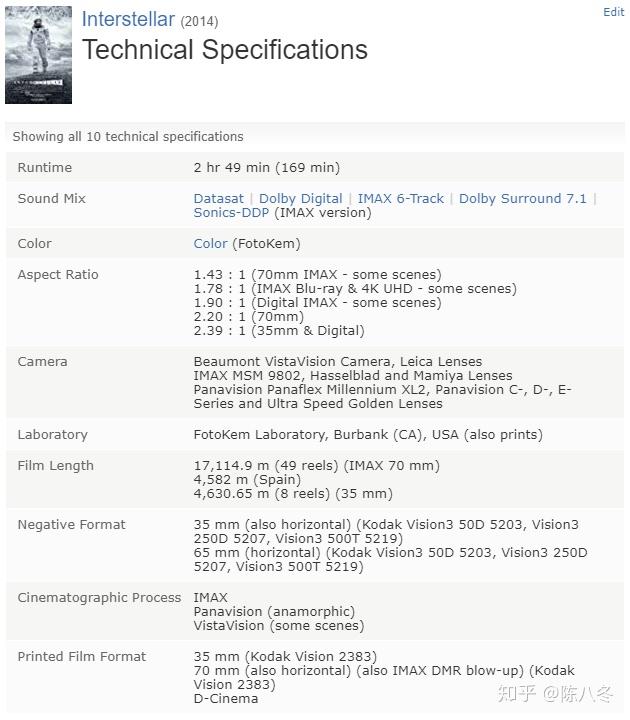Select the Film Length row label
The image size is (630, 720).
[x=55, y=465]
